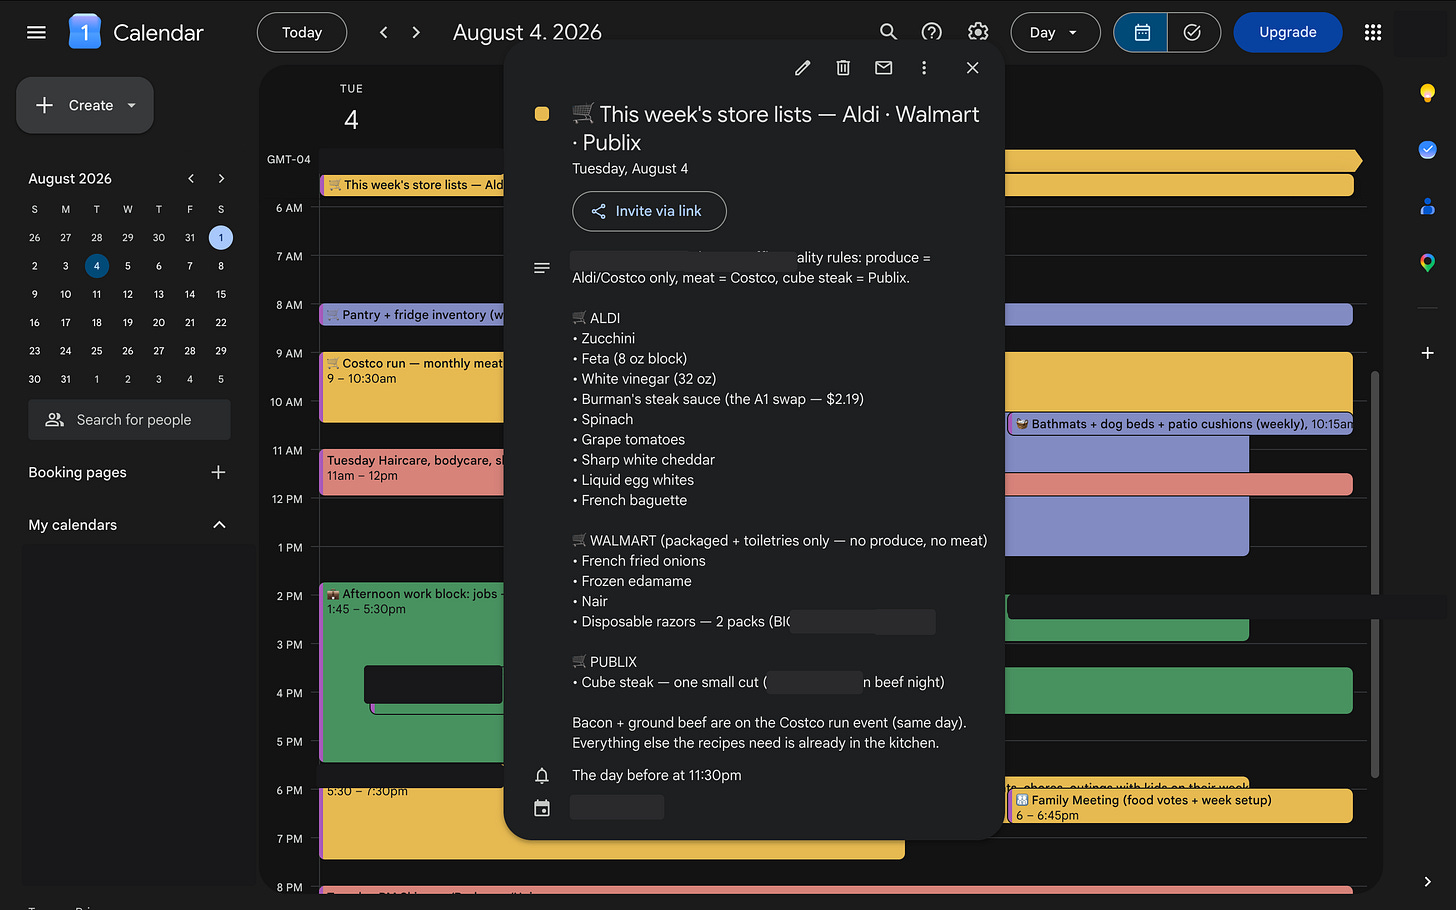1456x910 pixels.
Task: Open Bathmats + dog beds event
Action: click(1180, 424)
